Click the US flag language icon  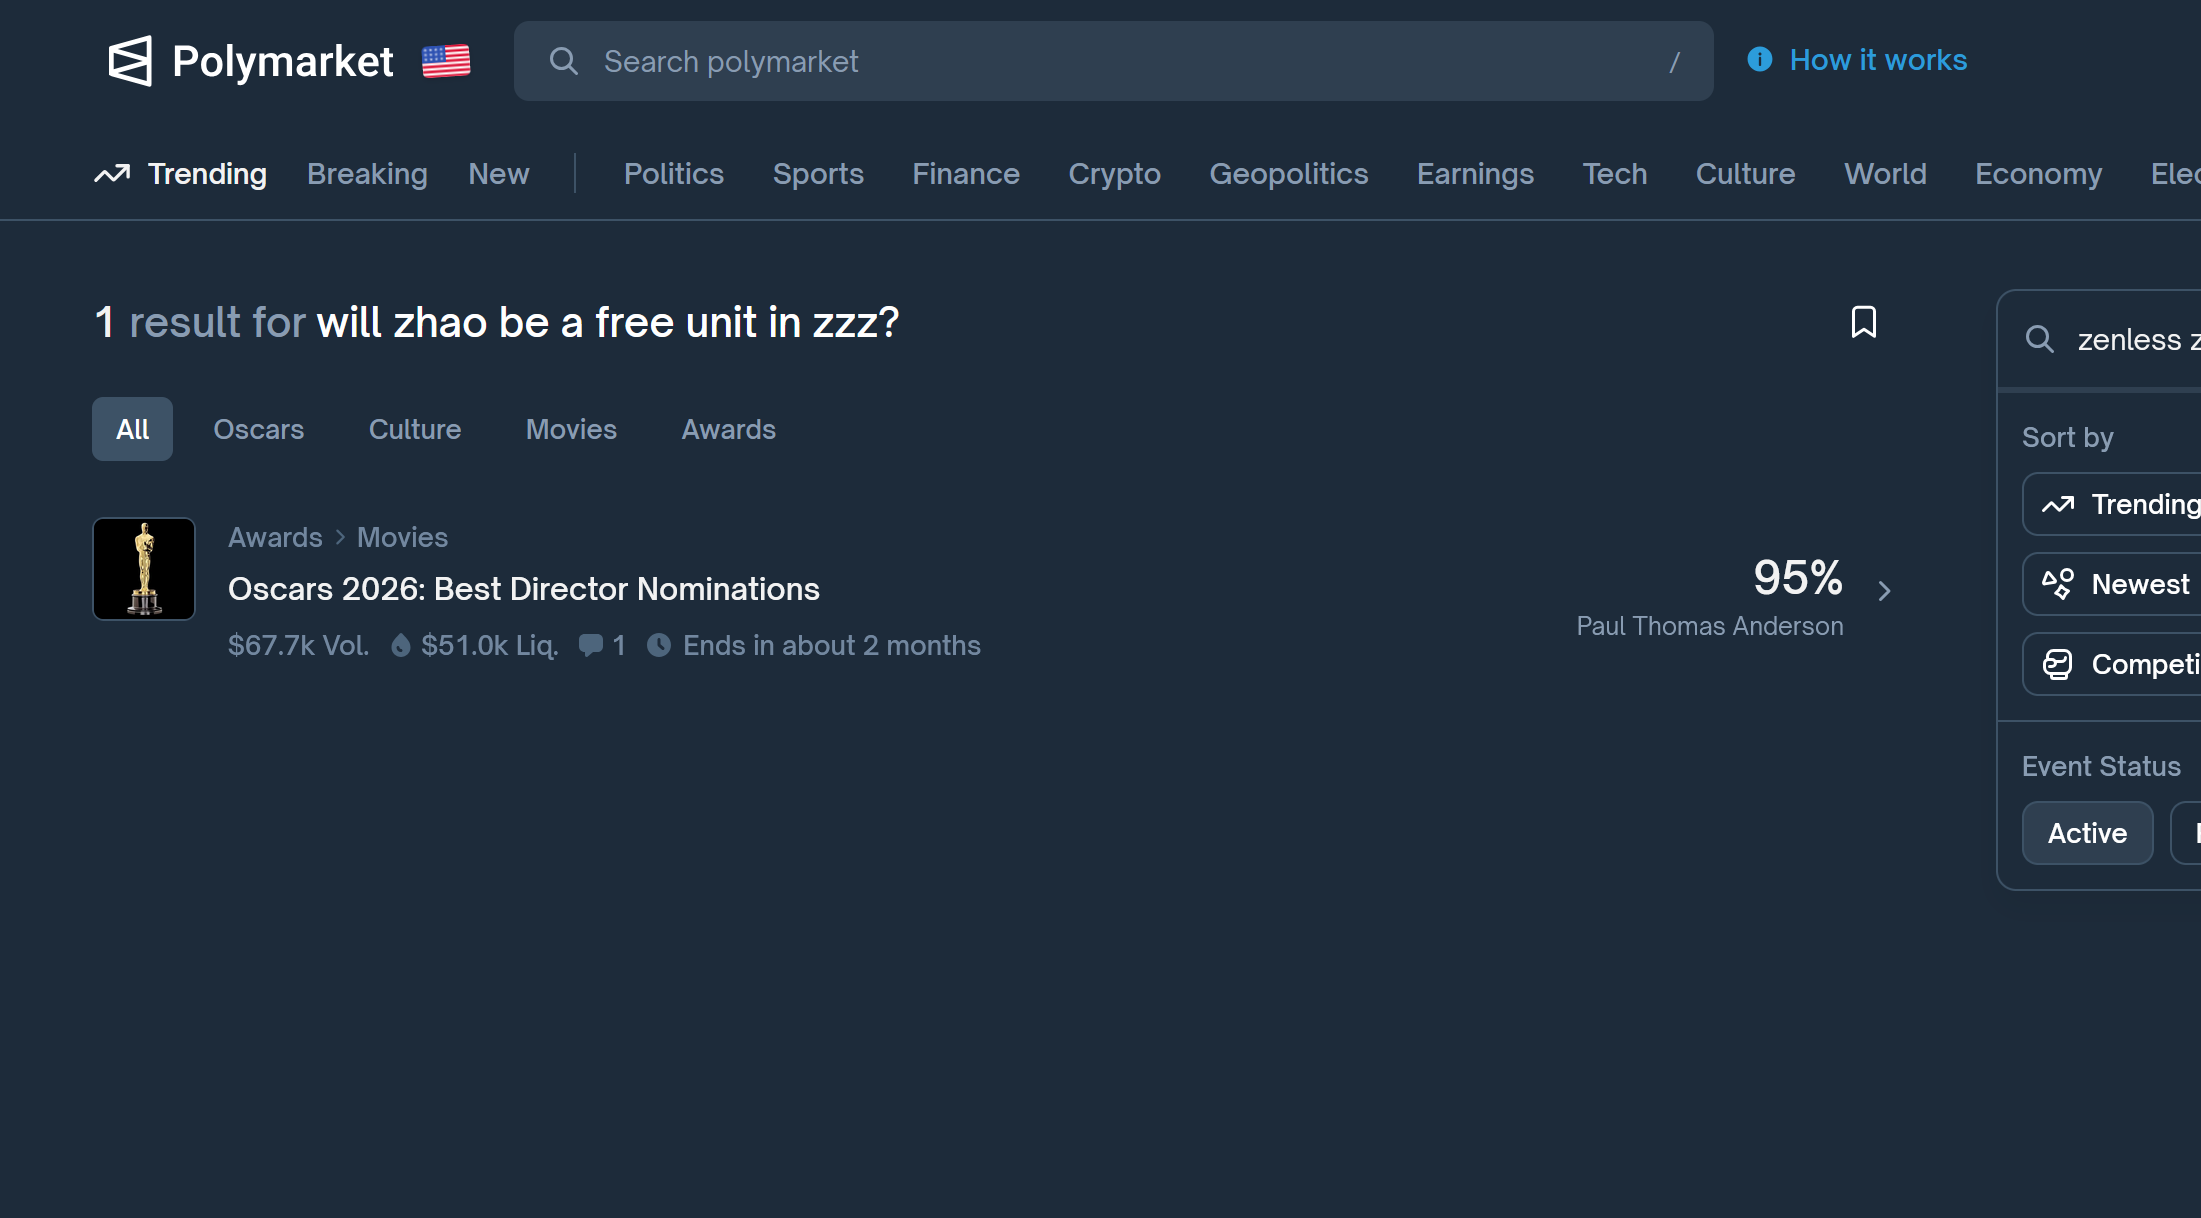click(446, 61)
